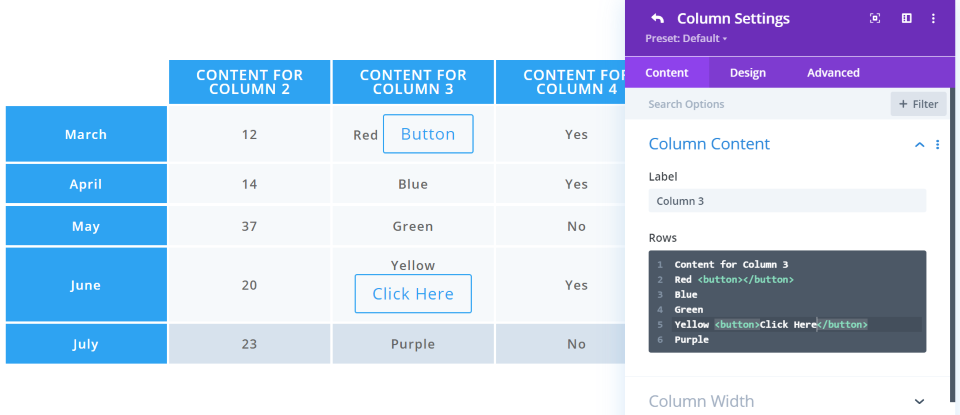Select the Content tab
The image size is (960, 415).
pos(667,73)
